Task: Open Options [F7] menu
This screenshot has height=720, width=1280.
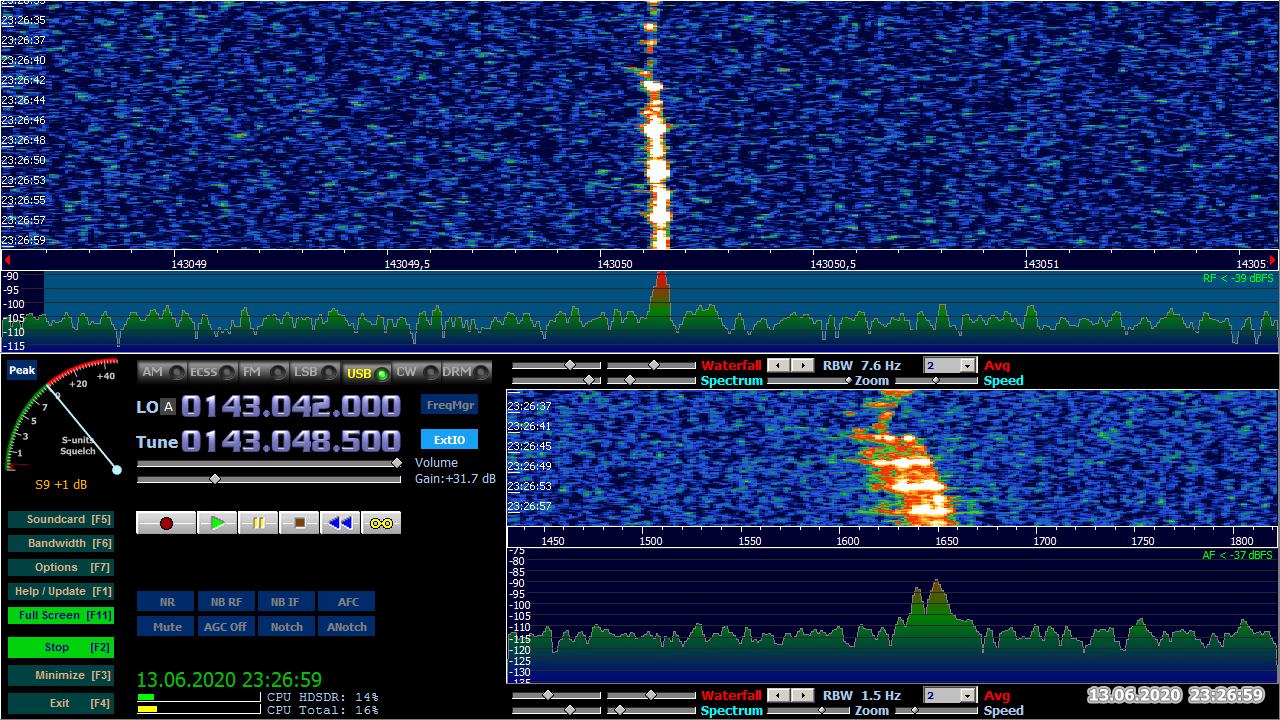Action: click(60, 568)
